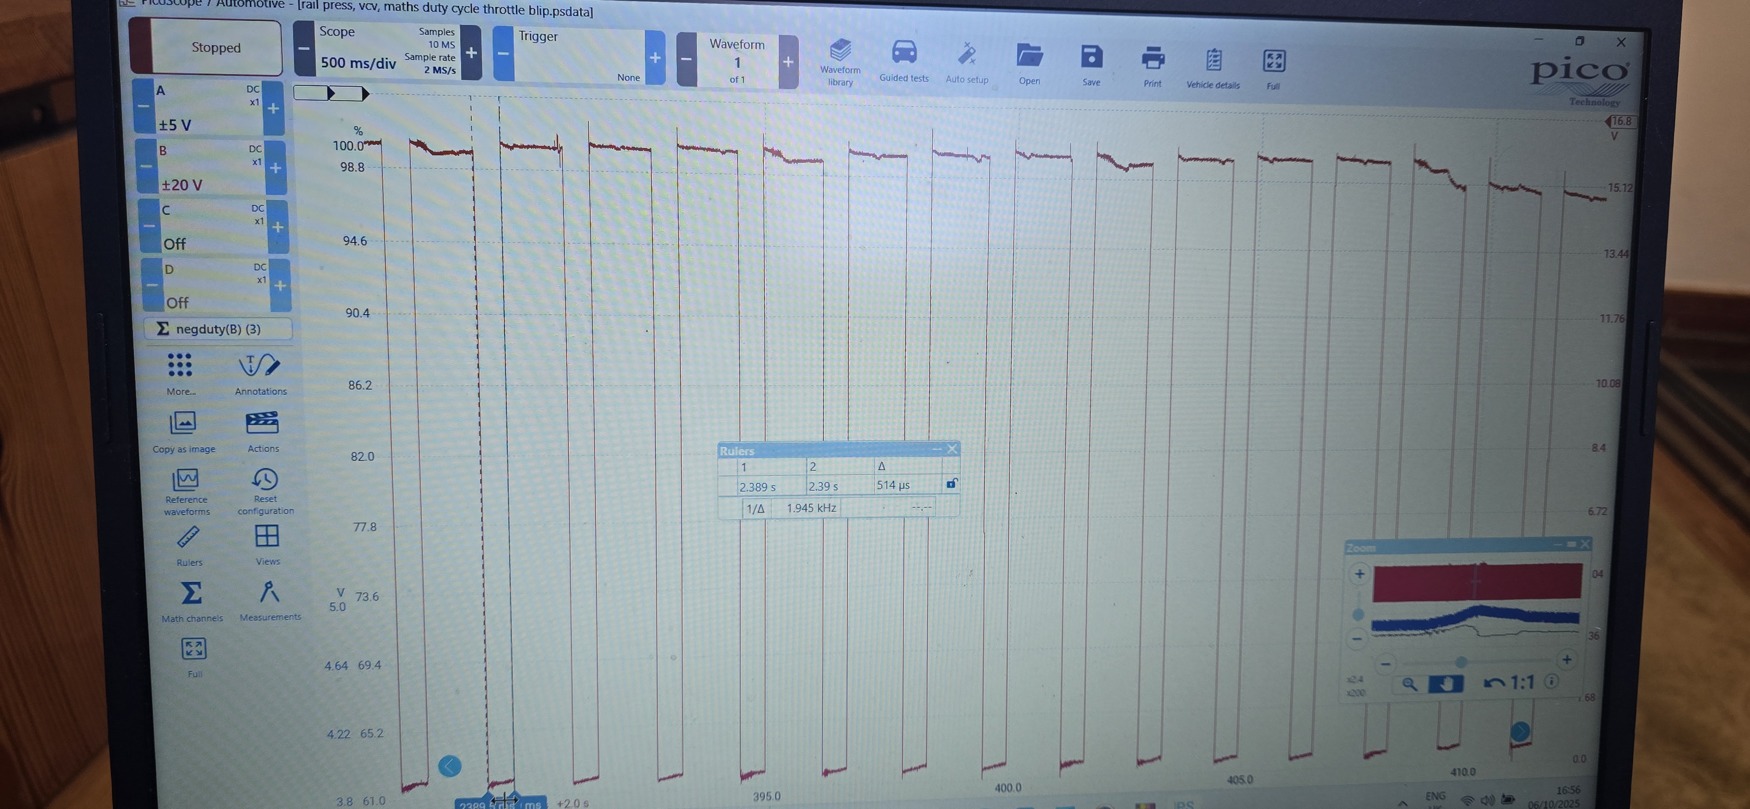The image size is (1750, 809).
Task: Open Vehicle details clipboard icon
Action: (1213, 67)
